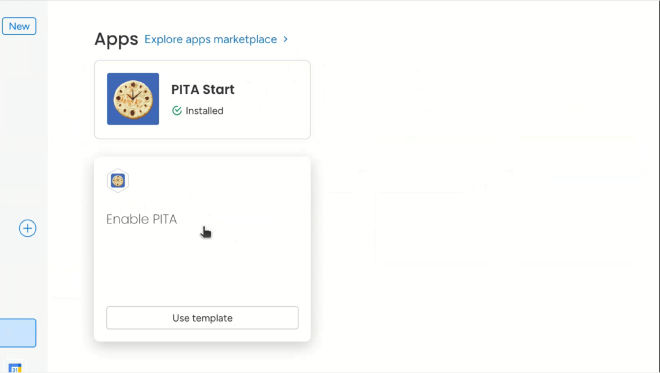Screen dimensions: 660x373
Task: Open the PITA Start app card
Action: click(202, 99)
